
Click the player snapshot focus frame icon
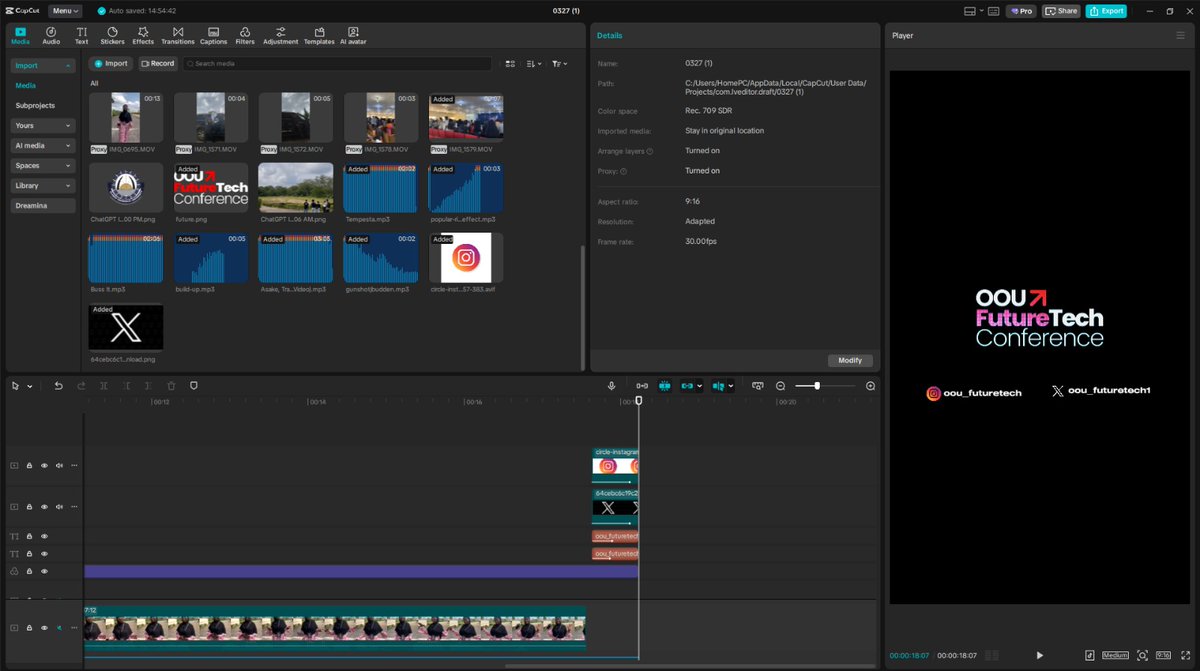(1142, 655)
